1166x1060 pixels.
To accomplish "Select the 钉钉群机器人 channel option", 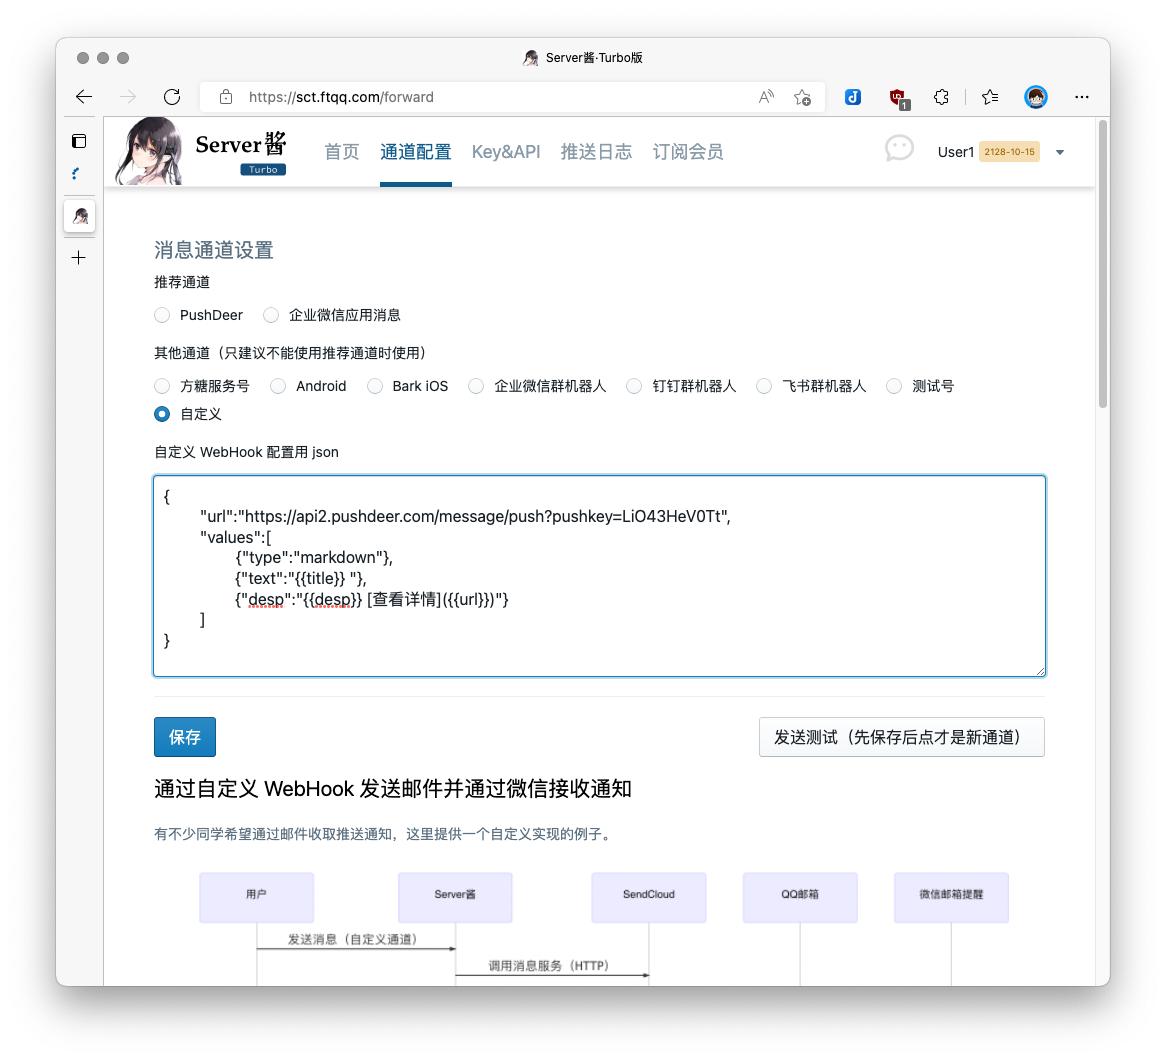I will pyautogui.click(x=634, y=385).
